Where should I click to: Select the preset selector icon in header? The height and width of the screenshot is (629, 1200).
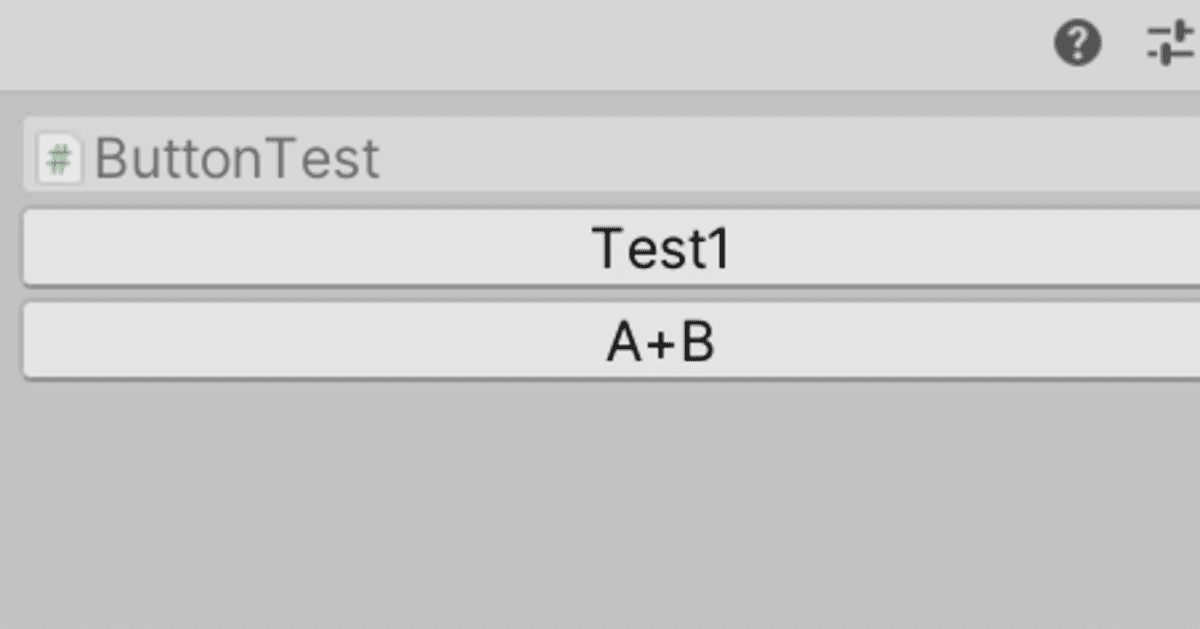[1172, 44]
